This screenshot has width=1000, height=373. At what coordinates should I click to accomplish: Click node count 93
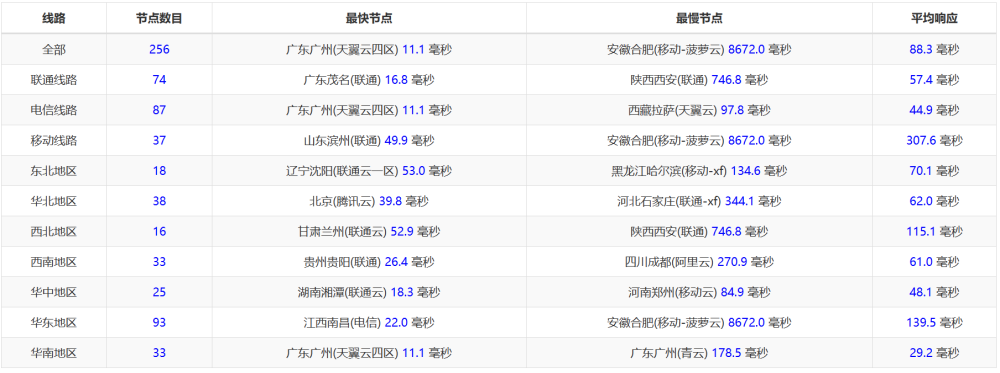click(x=159, y=323)
